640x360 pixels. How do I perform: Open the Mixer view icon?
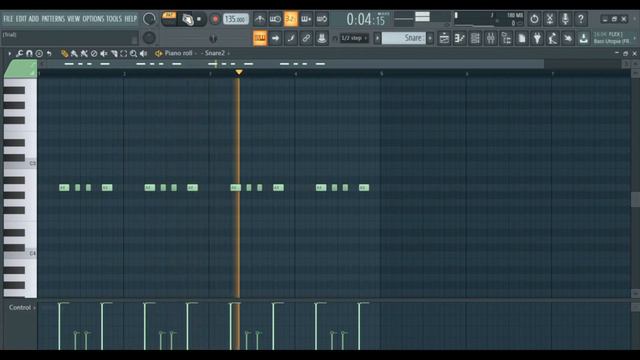coord(491,38)
